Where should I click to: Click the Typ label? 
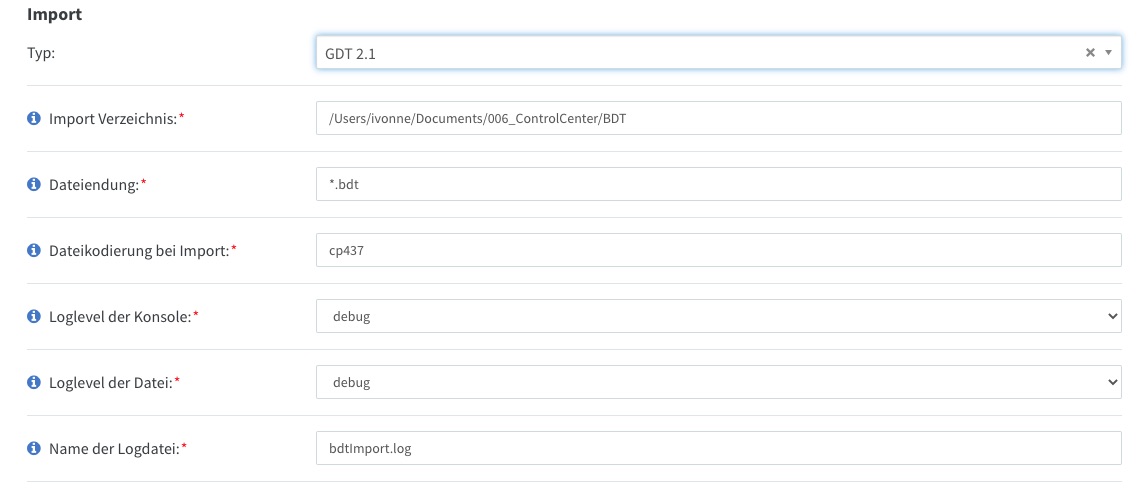click(x=41, y=53)
